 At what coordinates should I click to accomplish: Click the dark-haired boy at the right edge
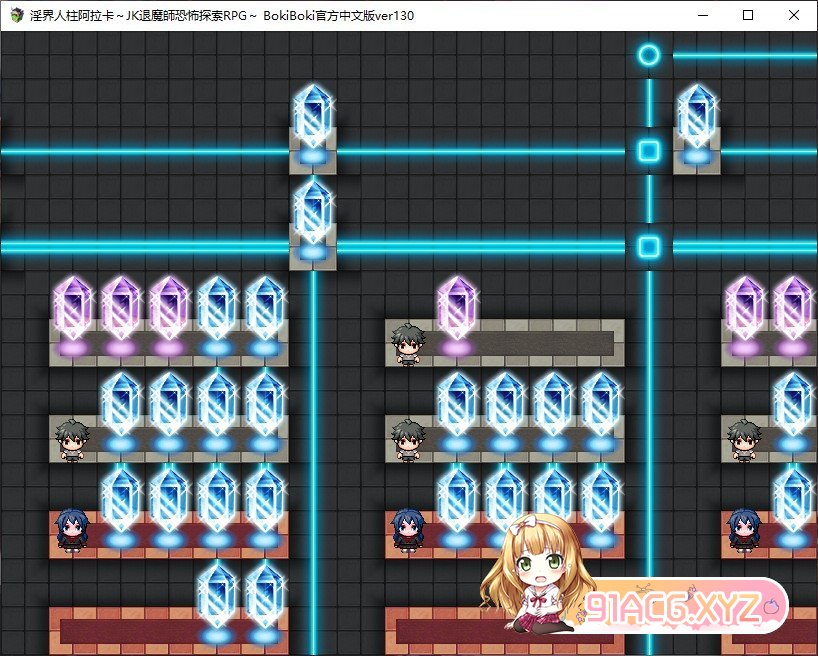coord(744,438)
